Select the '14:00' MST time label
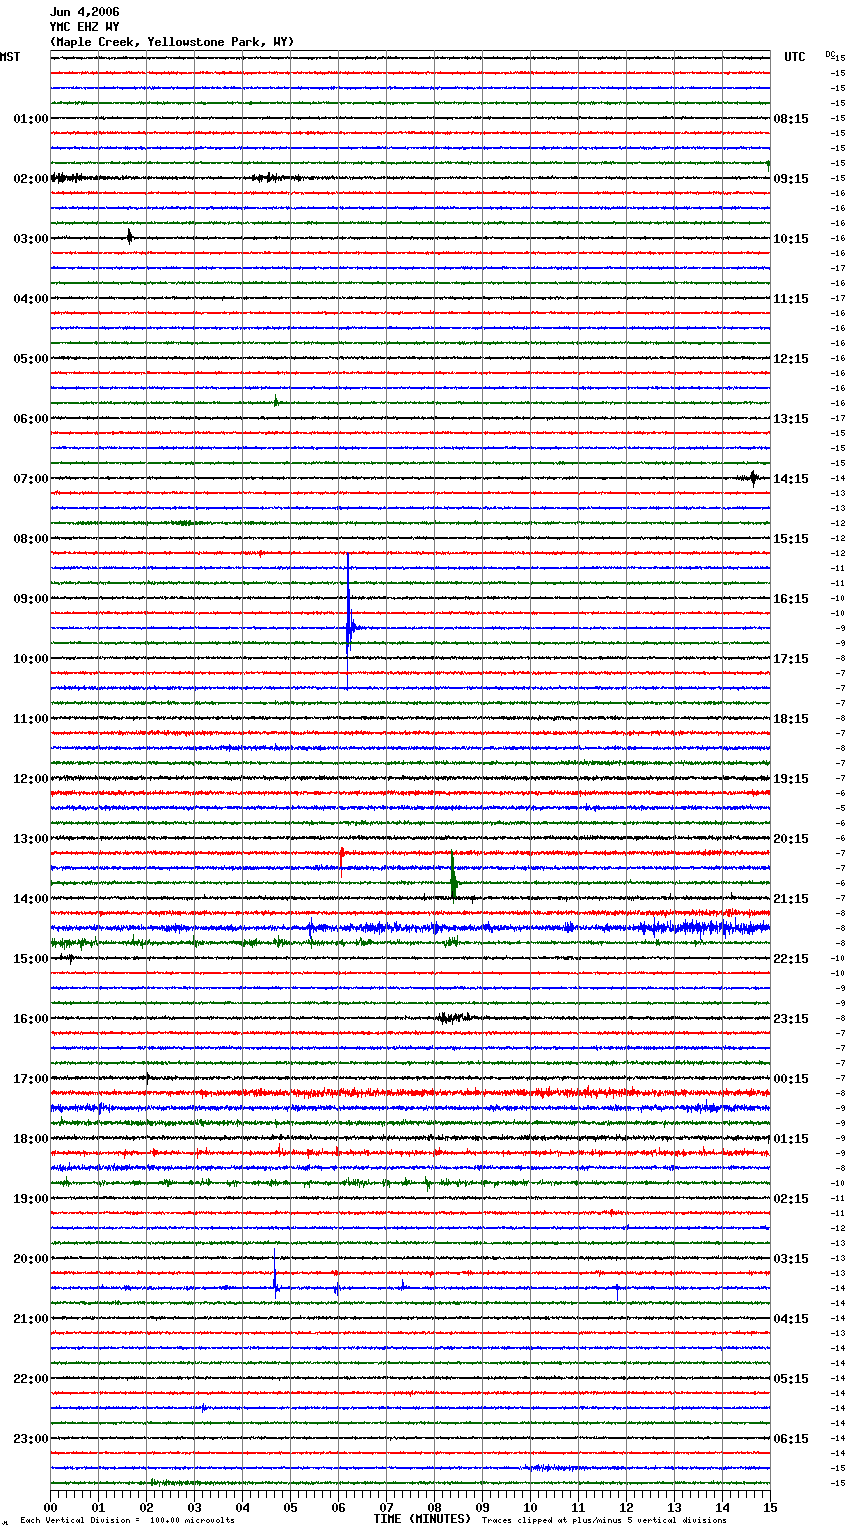 coord(31,899)
